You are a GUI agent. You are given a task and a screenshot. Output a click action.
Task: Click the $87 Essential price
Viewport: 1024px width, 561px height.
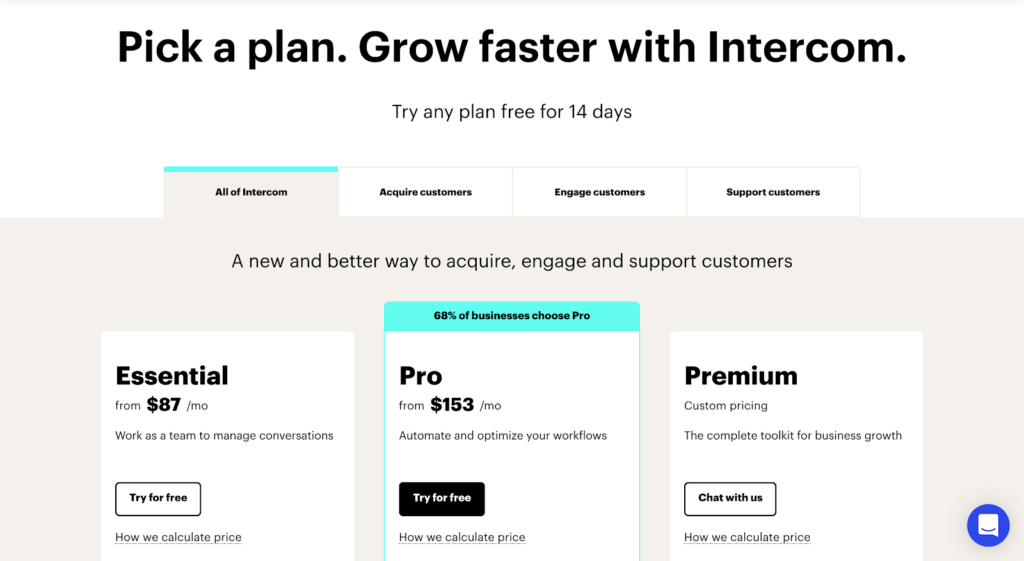pyautogui.click(x=163, y=405)
